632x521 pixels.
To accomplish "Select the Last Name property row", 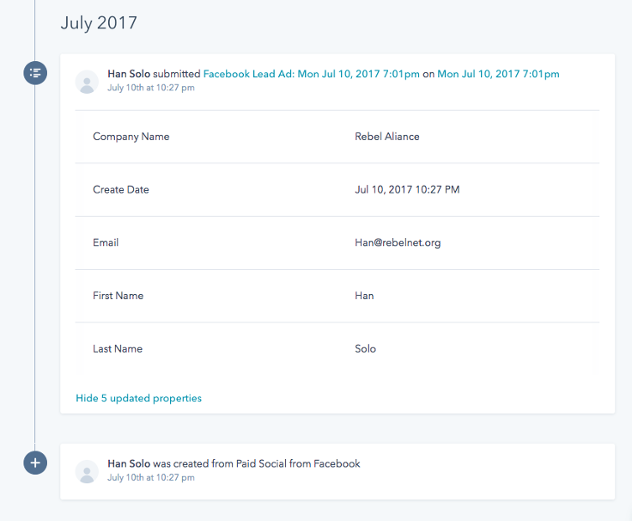I will click(x=337, y=349).
